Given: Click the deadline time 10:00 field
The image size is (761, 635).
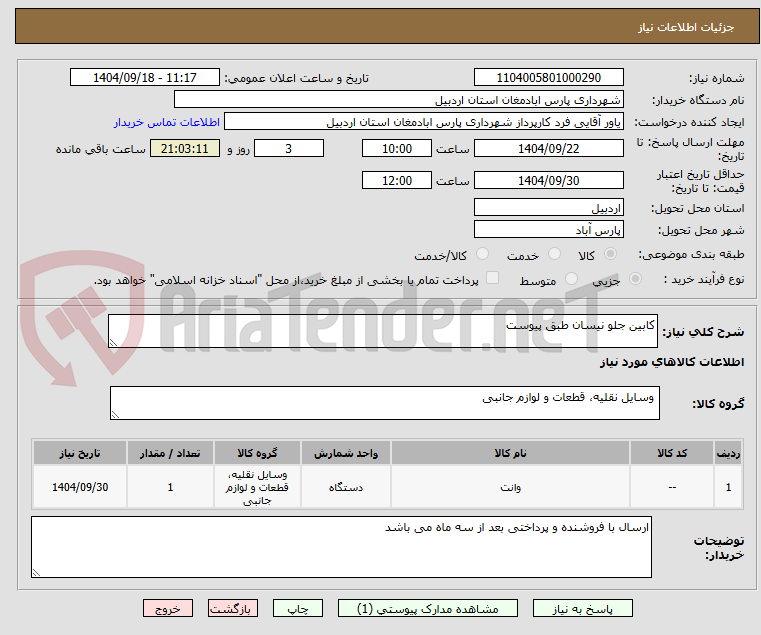Looking at the screenshot, I should point(397,148).
